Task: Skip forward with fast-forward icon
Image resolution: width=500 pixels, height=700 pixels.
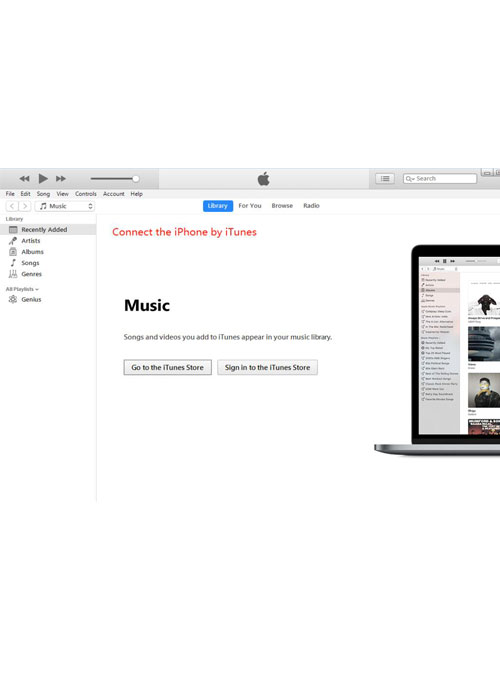Action: (61, 179)
